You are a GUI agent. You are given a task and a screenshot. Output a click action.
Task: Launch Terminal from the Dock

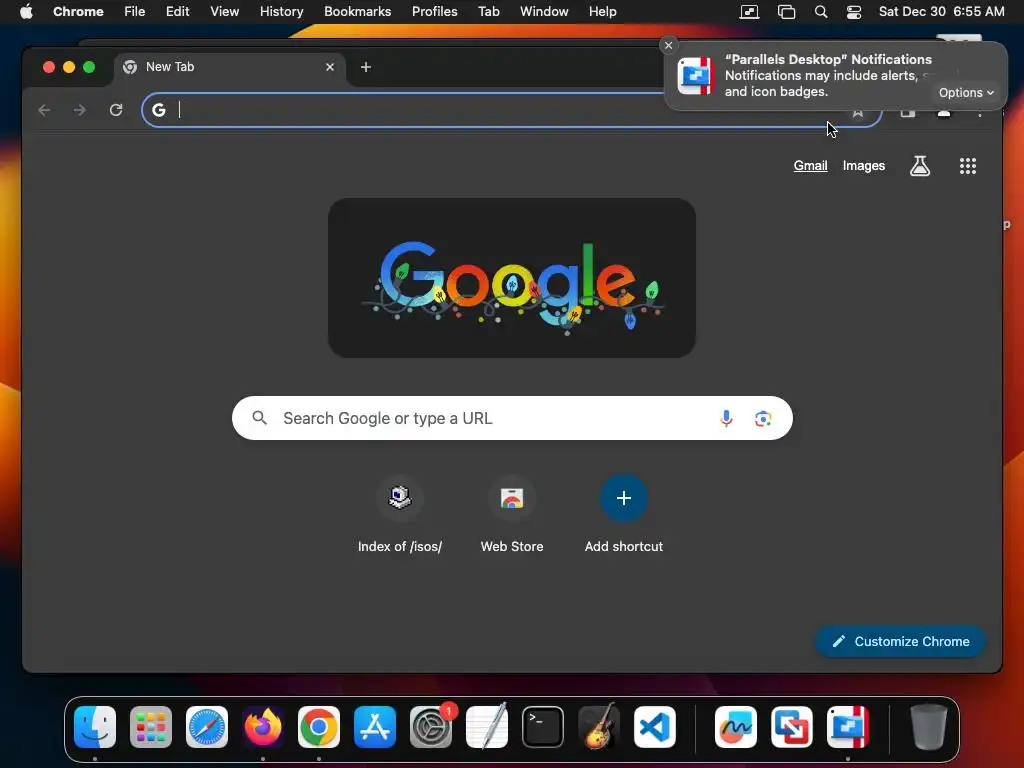click(543, 727)
